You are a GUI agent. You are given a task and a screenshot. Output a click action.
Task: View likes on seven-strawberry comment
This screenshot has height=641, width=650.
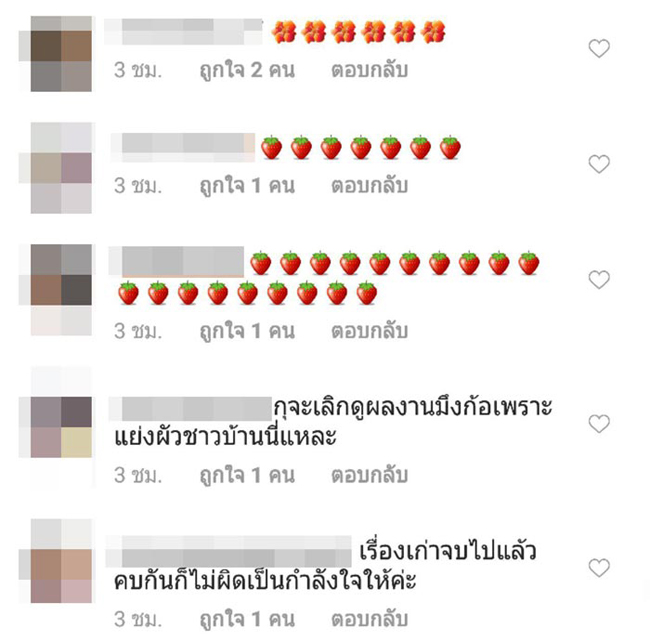tap(247, 186)
